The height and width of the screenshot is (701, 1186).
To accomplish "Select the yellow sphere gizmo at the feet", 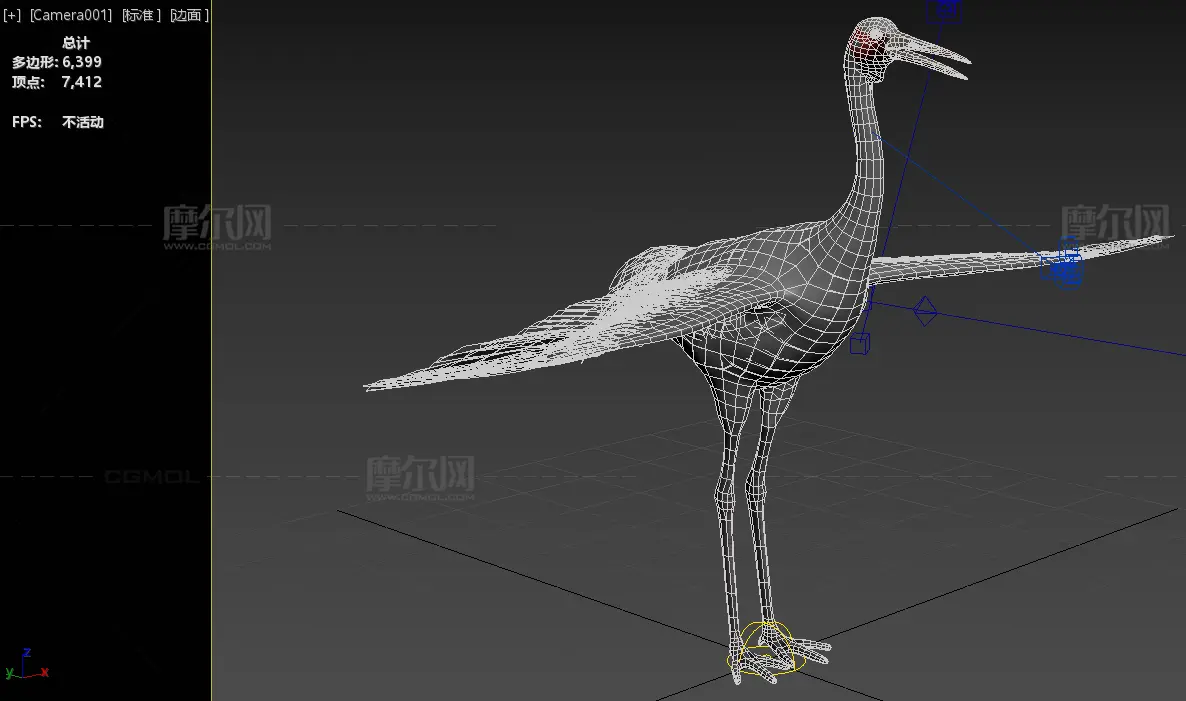I will tap(765, 647).
